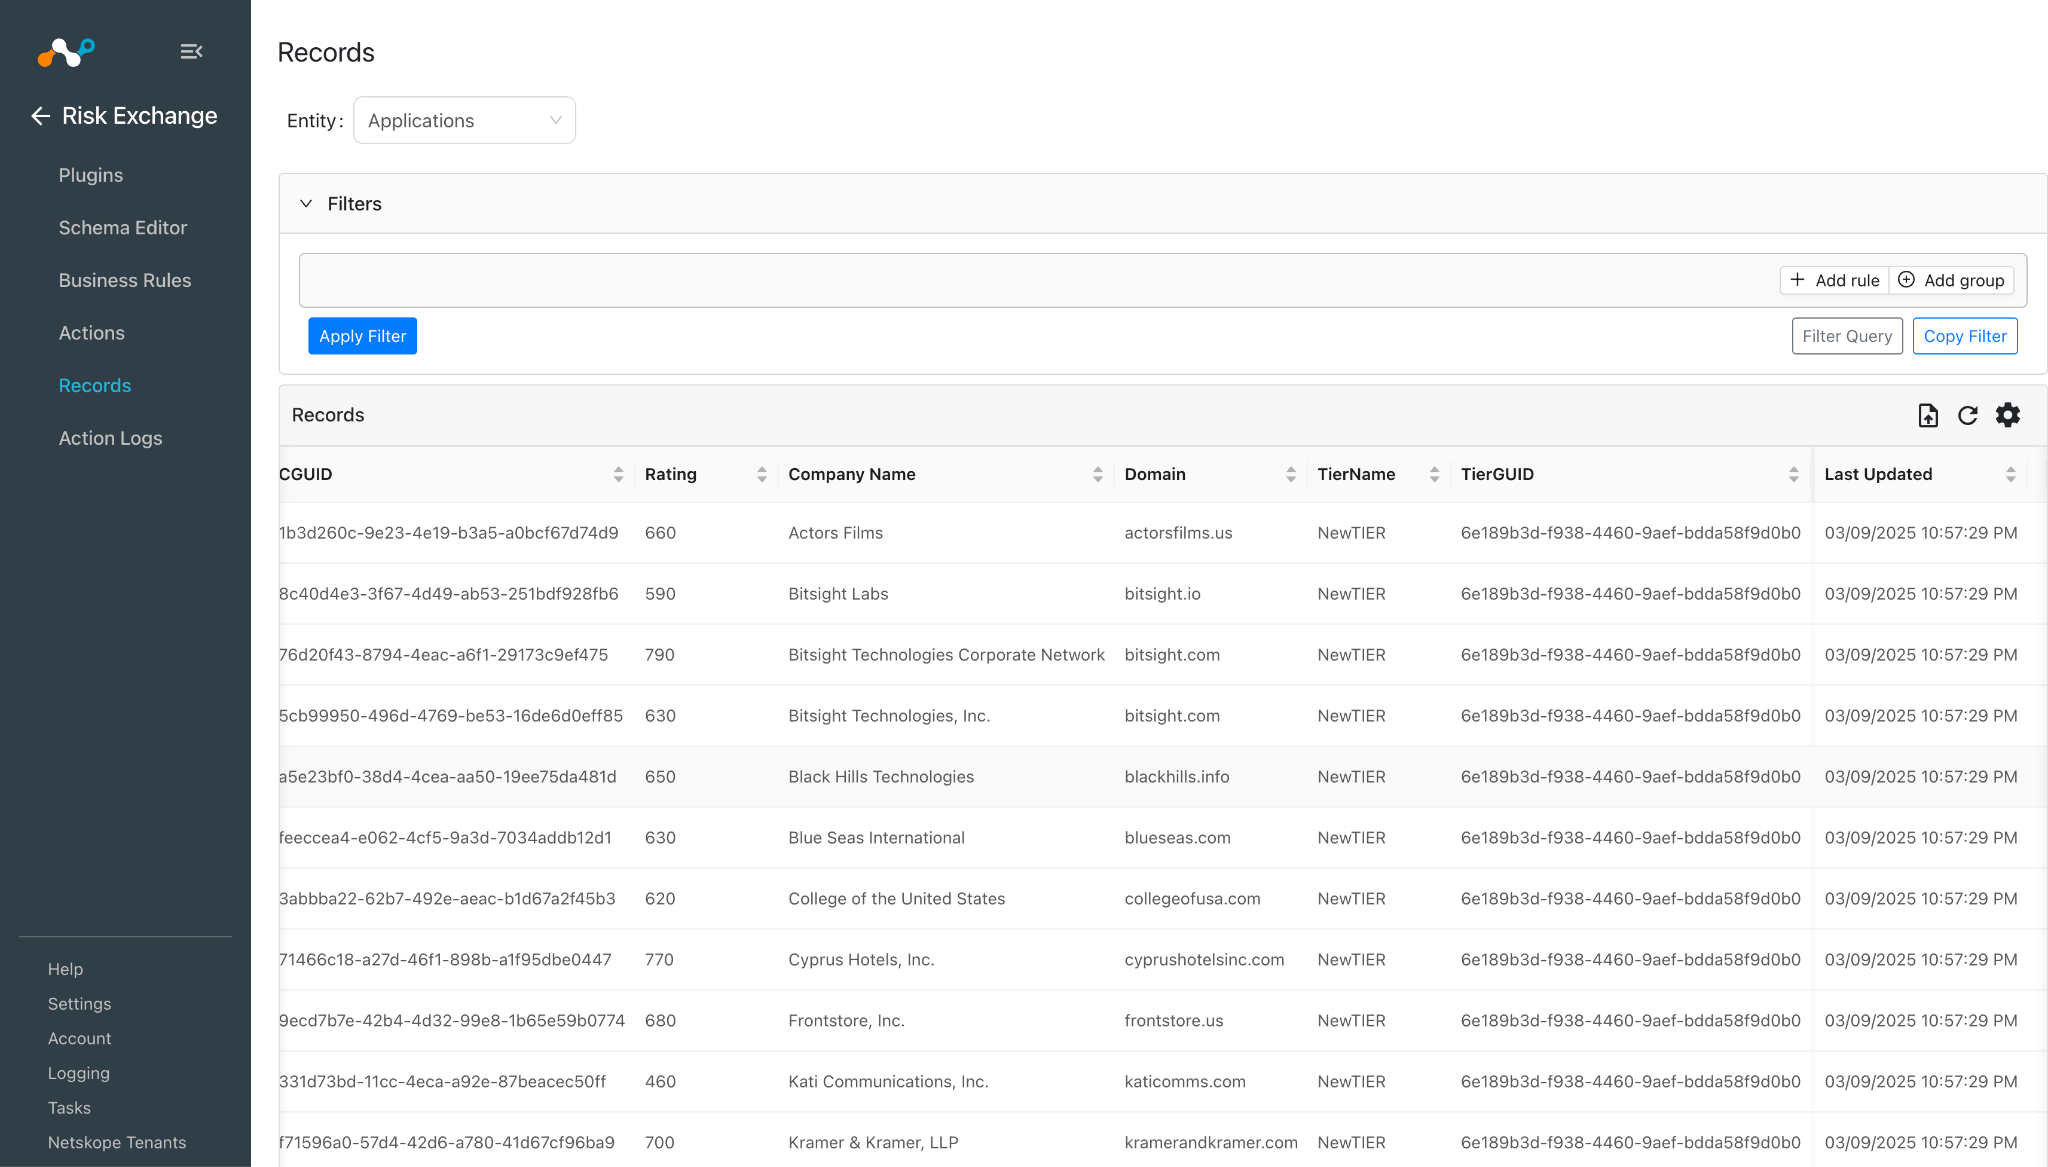Open the Netskope Tenants link
The image size is (2048, 1167).
click(x=117, y=1143)
